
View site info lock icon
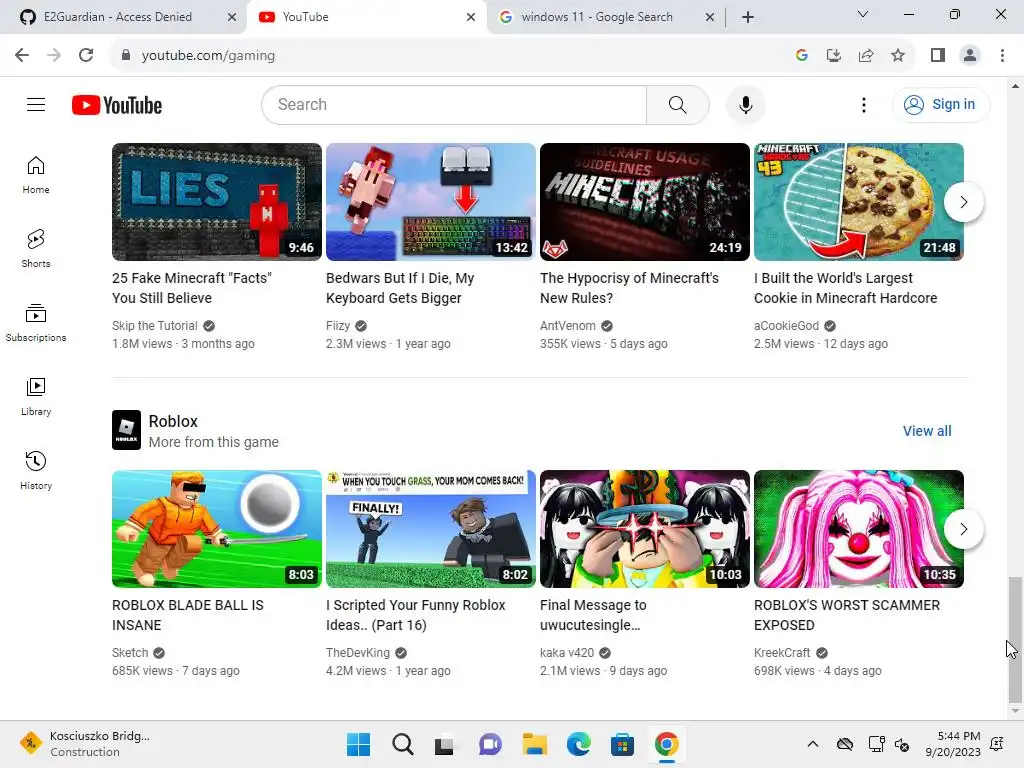[x=126, y=56]
